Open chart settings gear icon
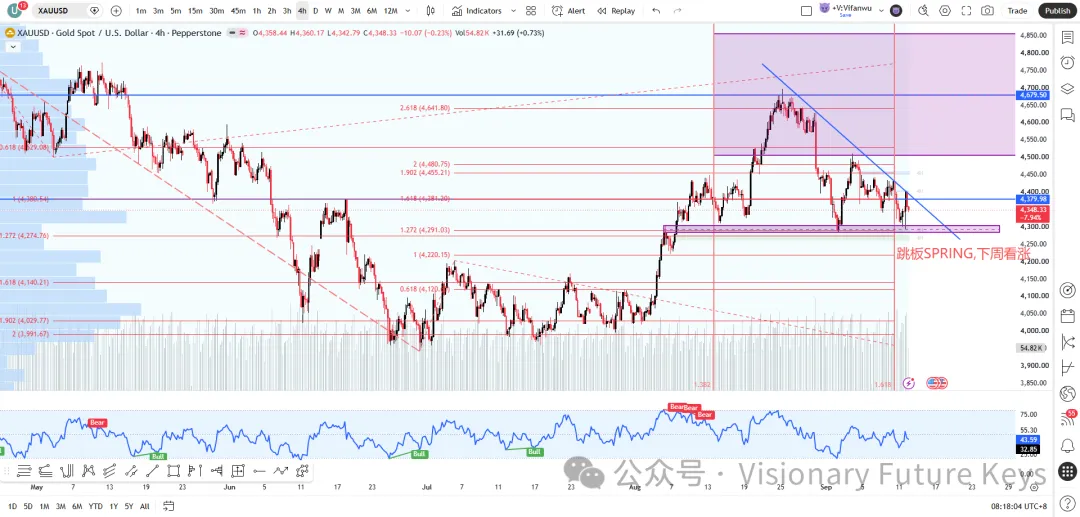1080x517 pixels. (x=944, y=11)
